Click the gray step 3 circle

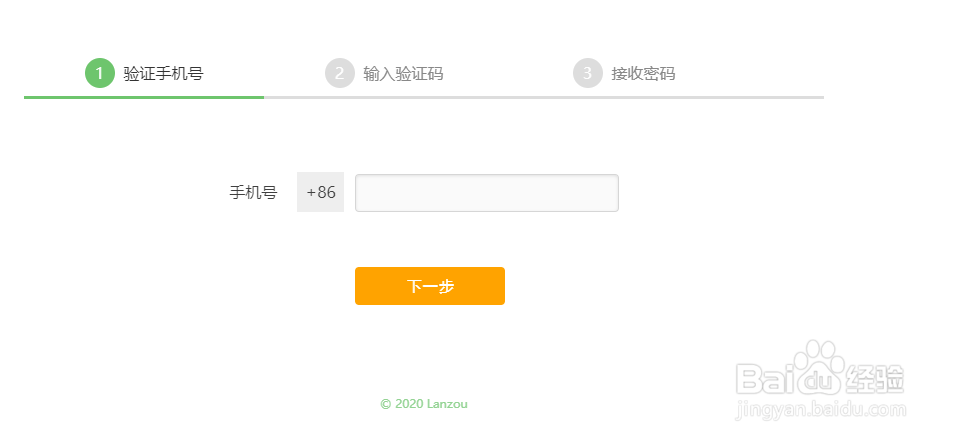588,73
